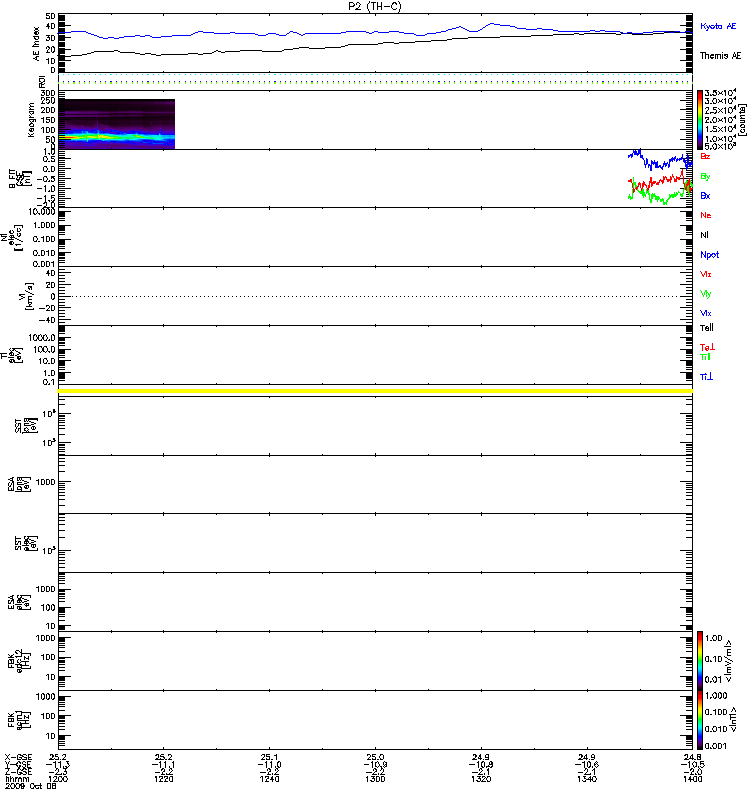Click the red Bz legend label
750x800 pixels.
(x=705, y=156)
